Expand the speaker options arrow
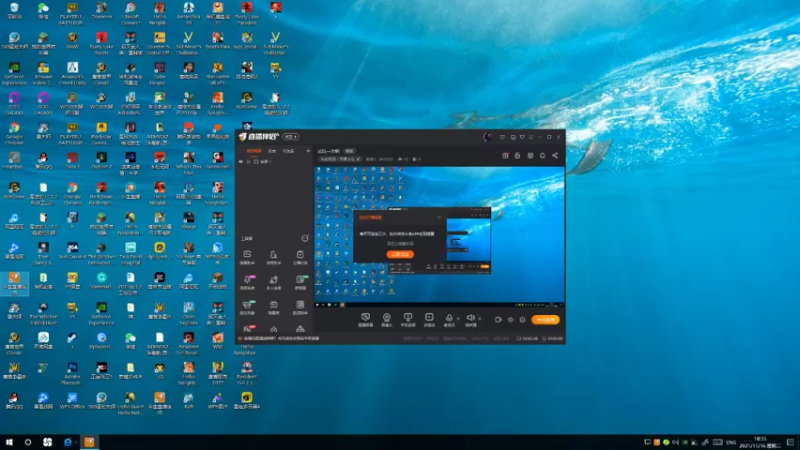This screenshot has height=450, width=800. (480, 319)
